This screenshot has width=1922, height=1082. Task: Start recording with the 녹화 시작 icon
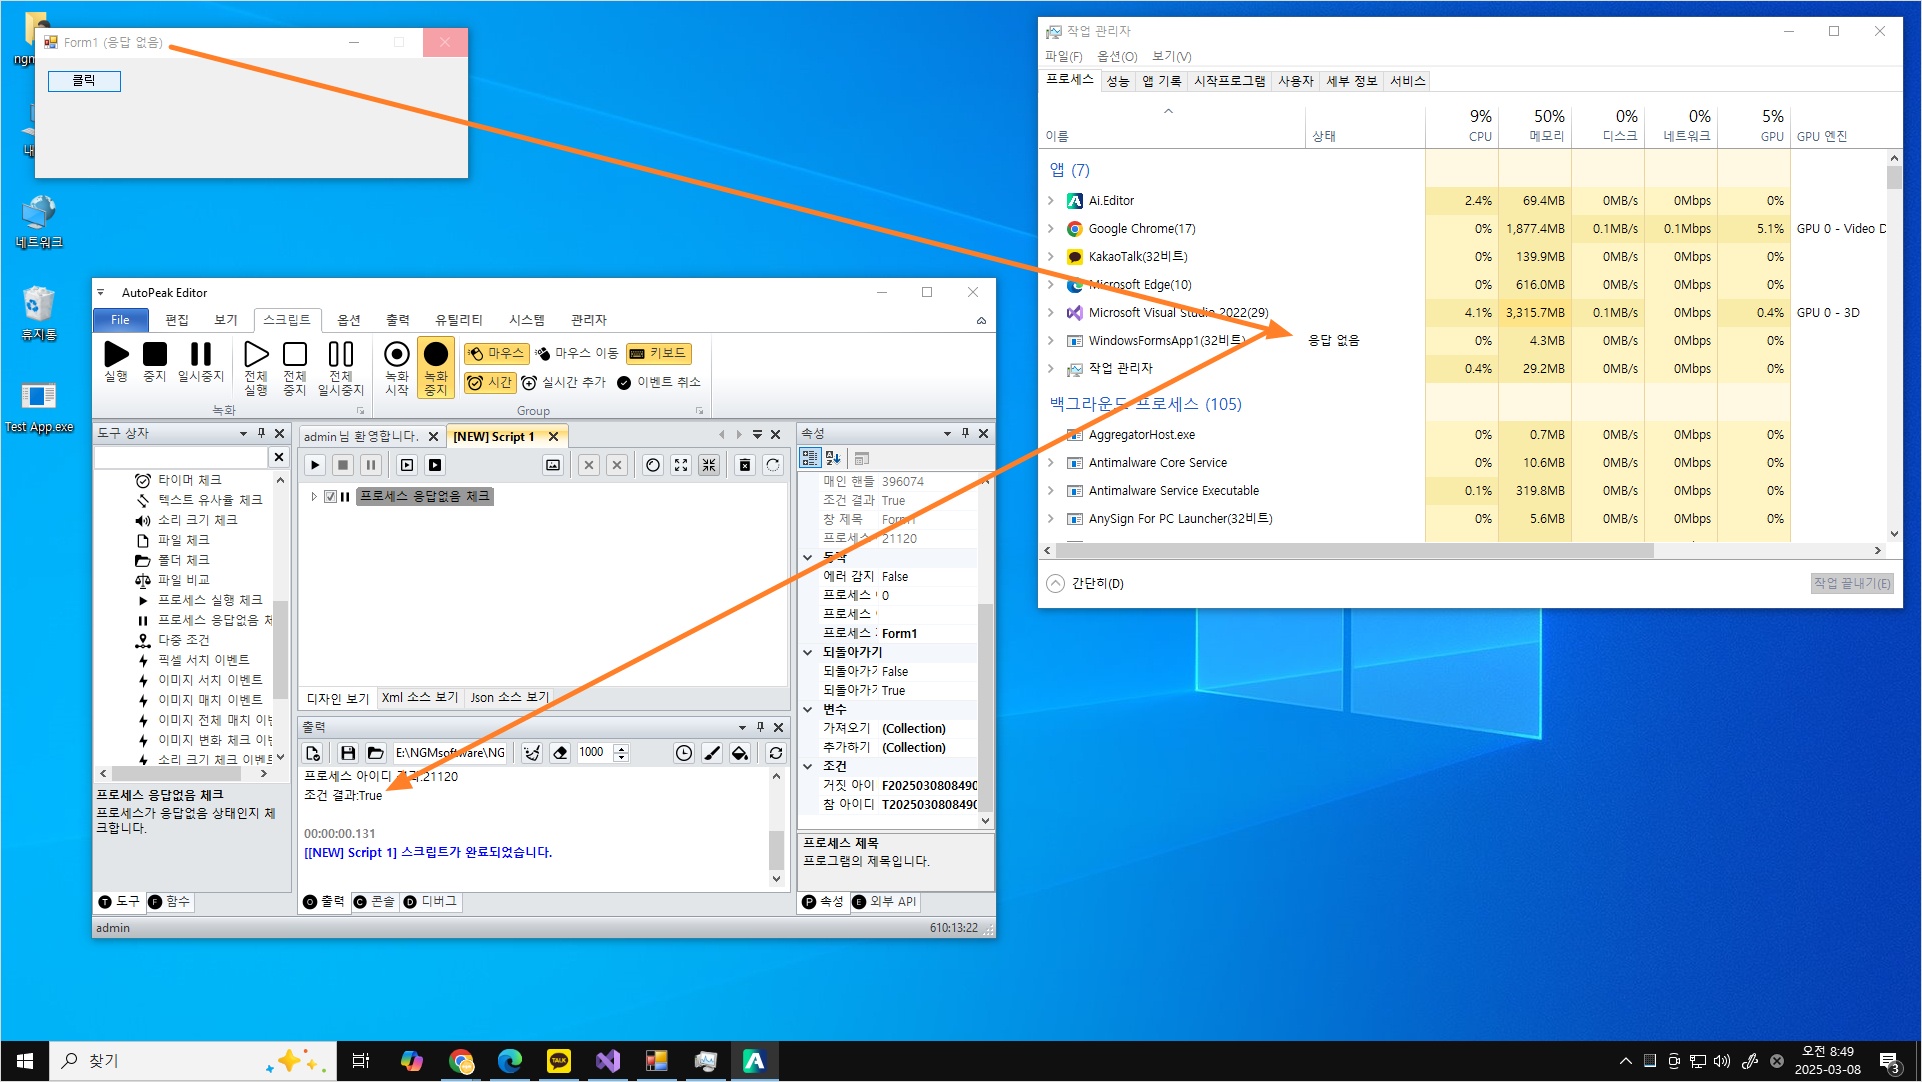[x=397, y=355]
